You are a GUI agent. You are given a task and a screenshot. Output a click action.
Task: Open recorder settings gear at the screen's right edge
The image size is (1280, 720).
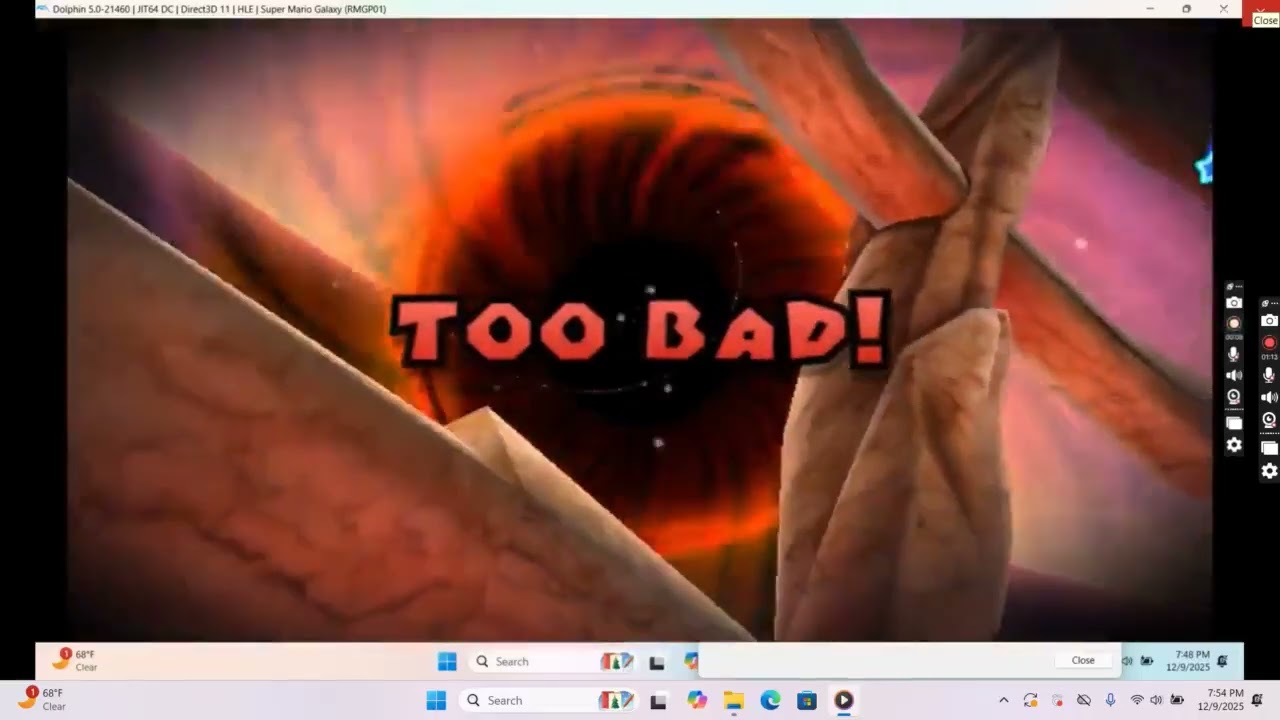[x=1269, y=471]
